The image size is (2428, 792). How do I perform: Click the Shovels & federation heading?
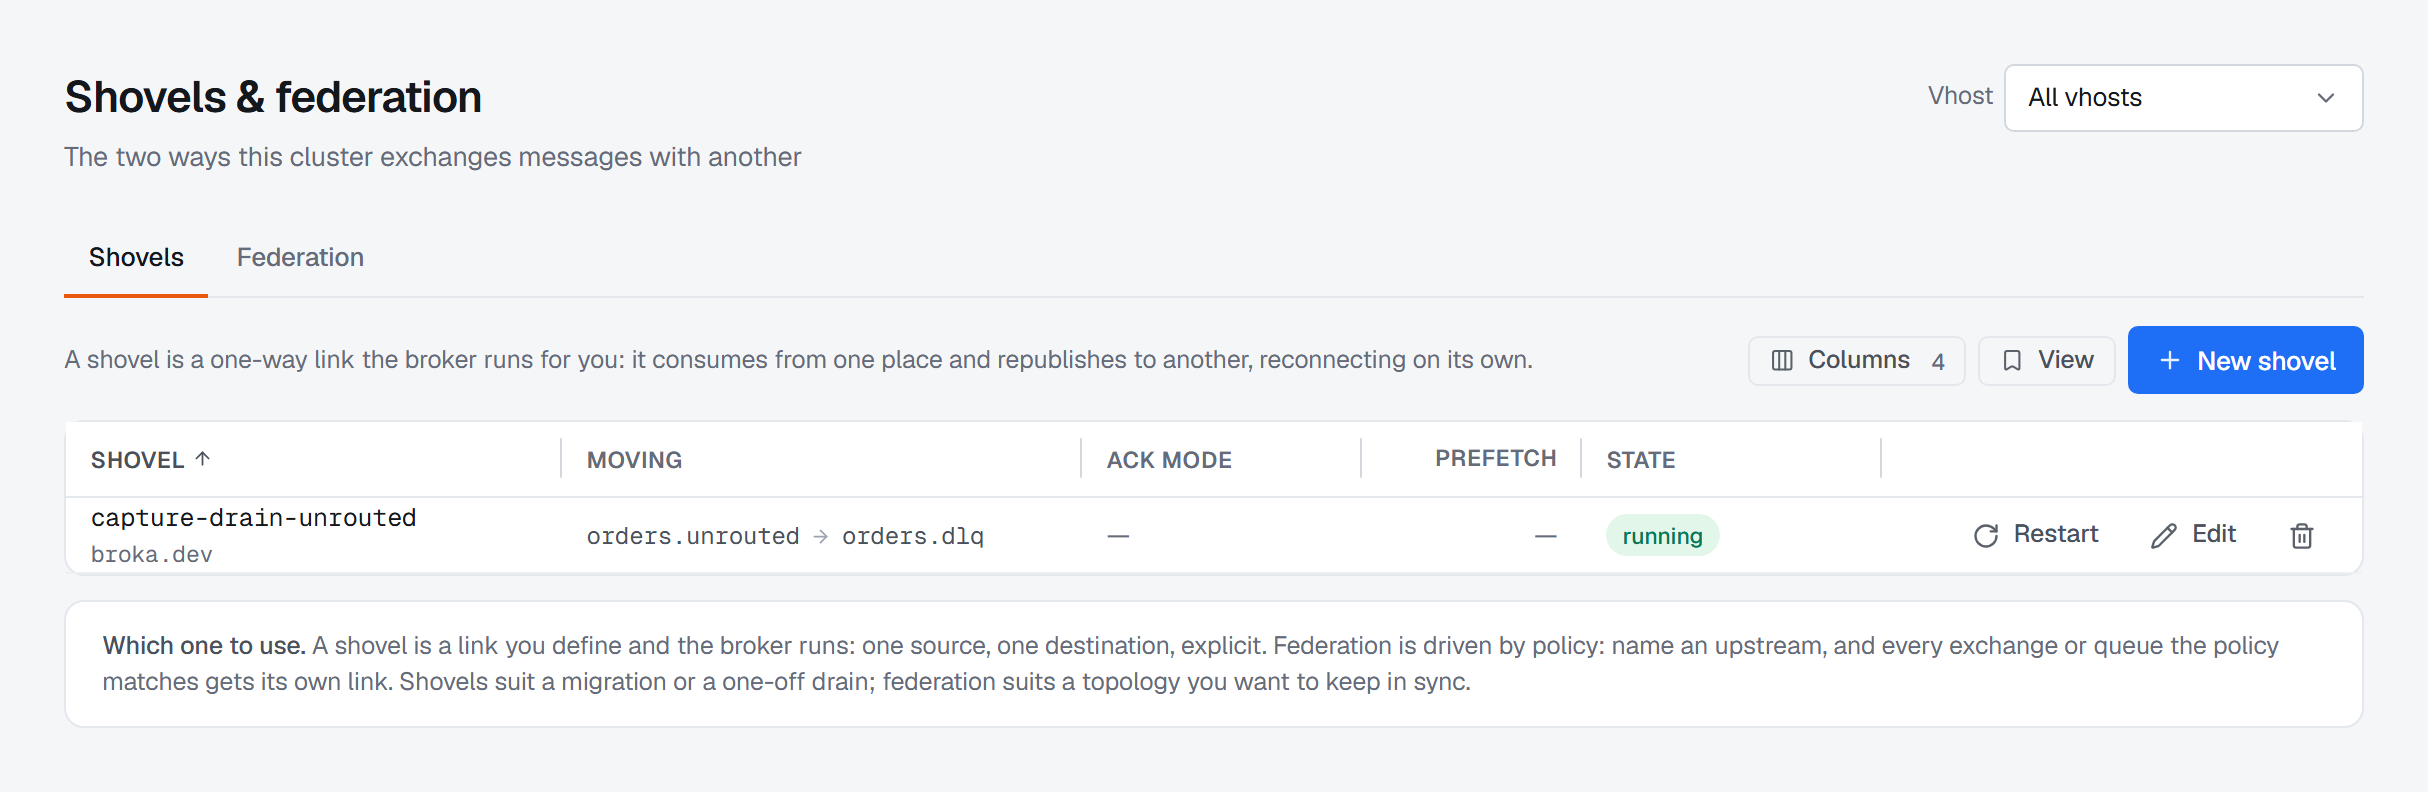pos(273,98)
